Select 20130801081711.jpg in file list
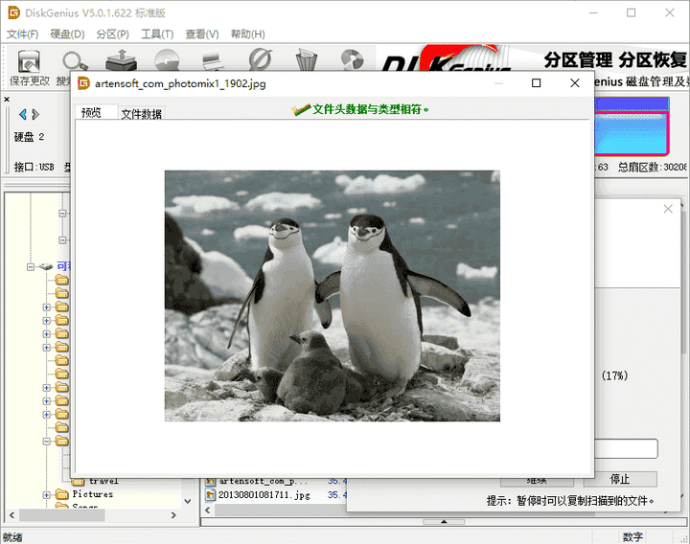This screenshot has width=690, height=544. pos(264,495)
